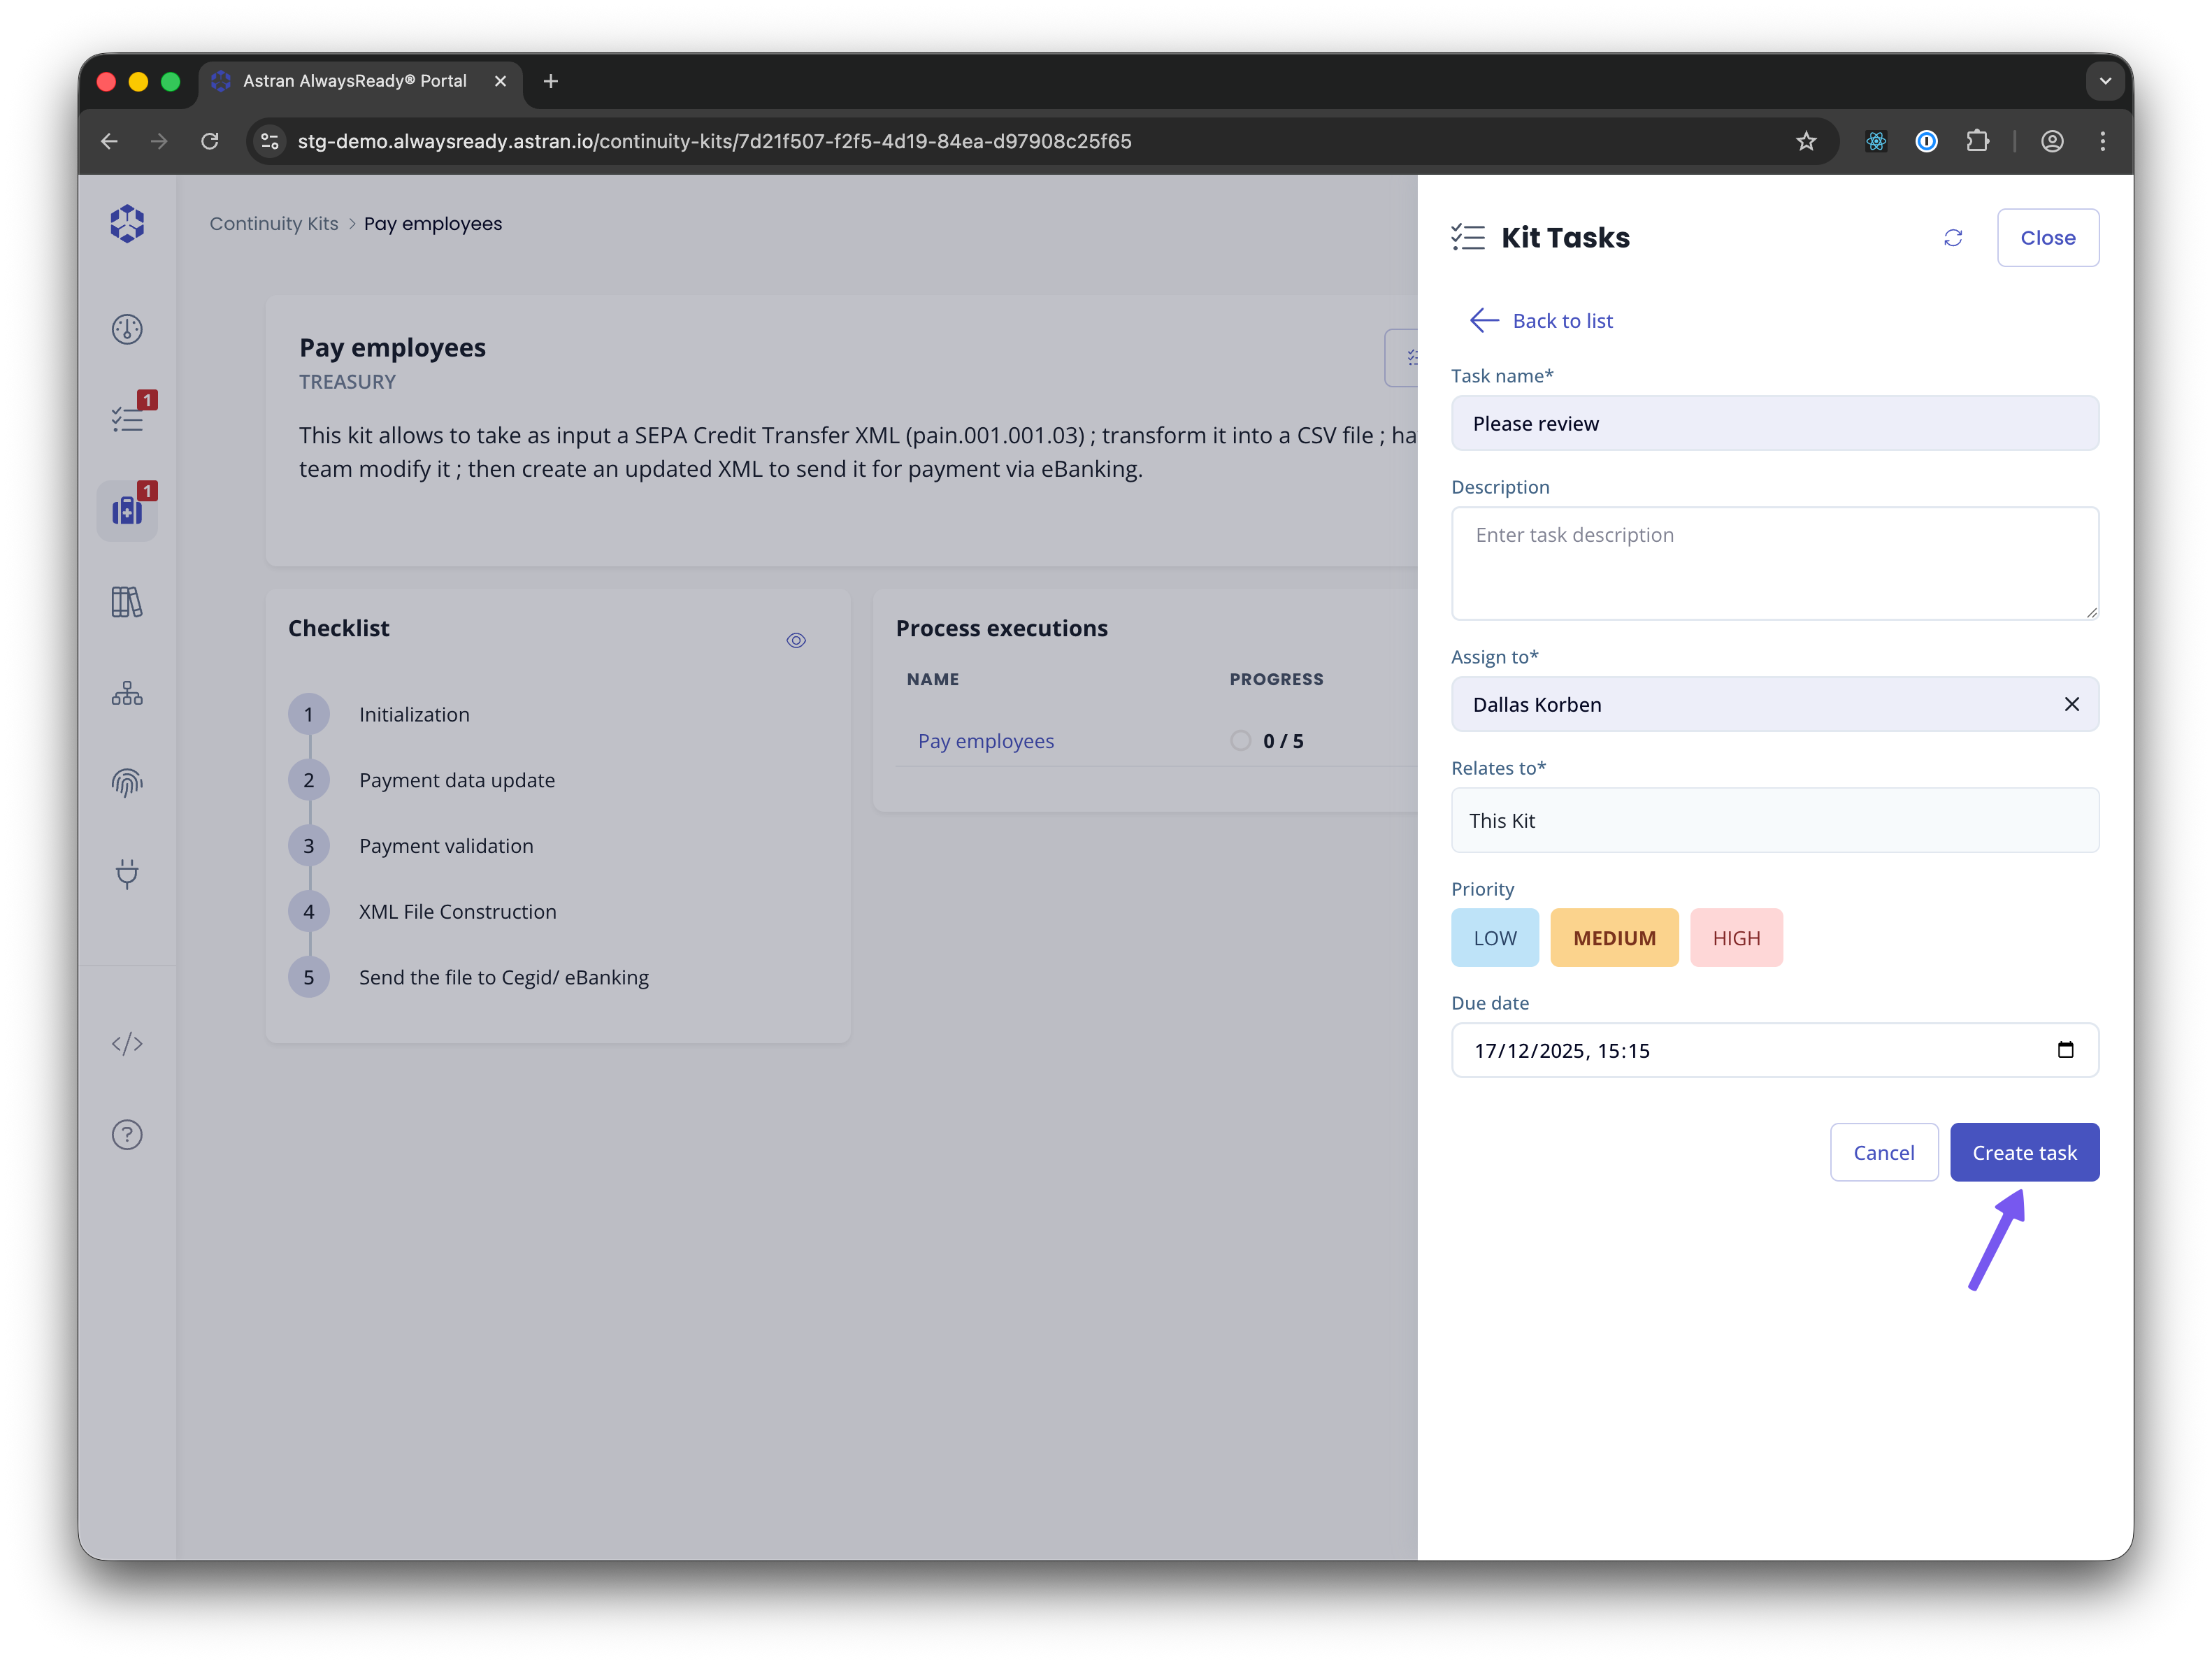Image resolution: width=2212 pixels, height=1664 pixels.
Task: Click the refresh icon in Kit Tasks
Action: pyautogui.click(x=1952, y=238)
